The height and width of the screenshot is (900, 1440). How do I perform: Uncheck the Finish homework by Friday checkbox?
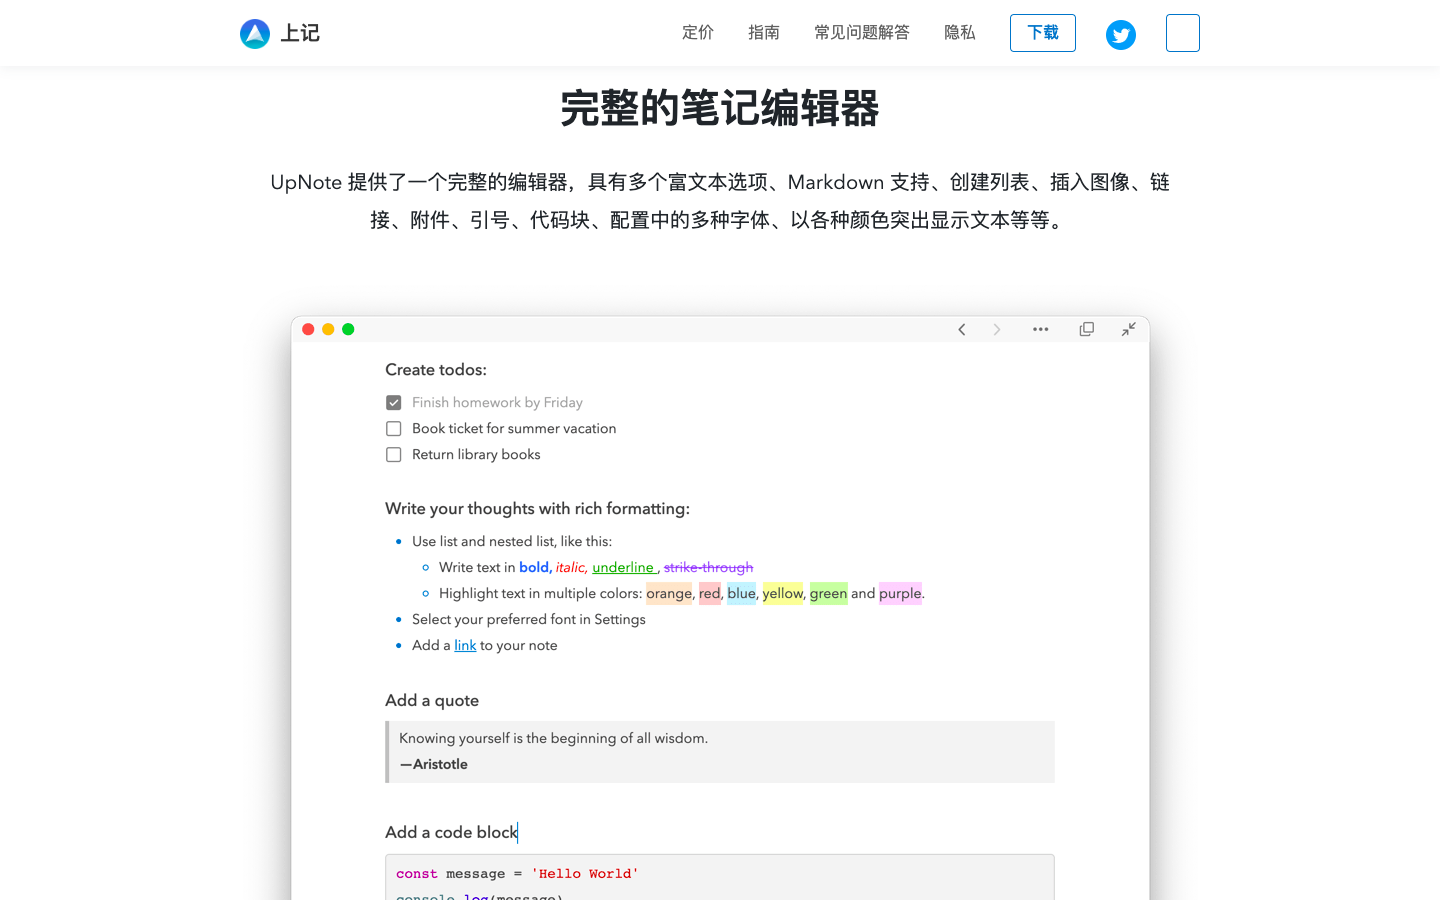[x=394, y=402]
